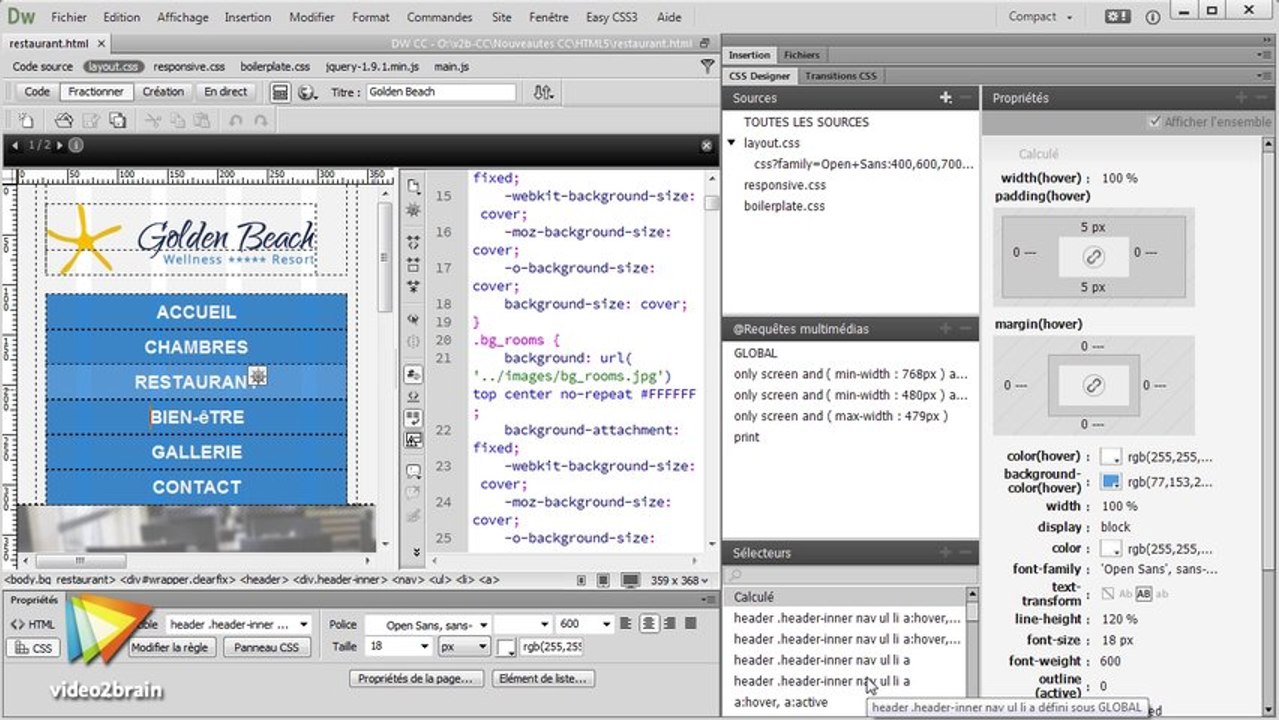Click the undo arrow icon
This screenshot has width=1279, height=720.
[x=236, y=120]
